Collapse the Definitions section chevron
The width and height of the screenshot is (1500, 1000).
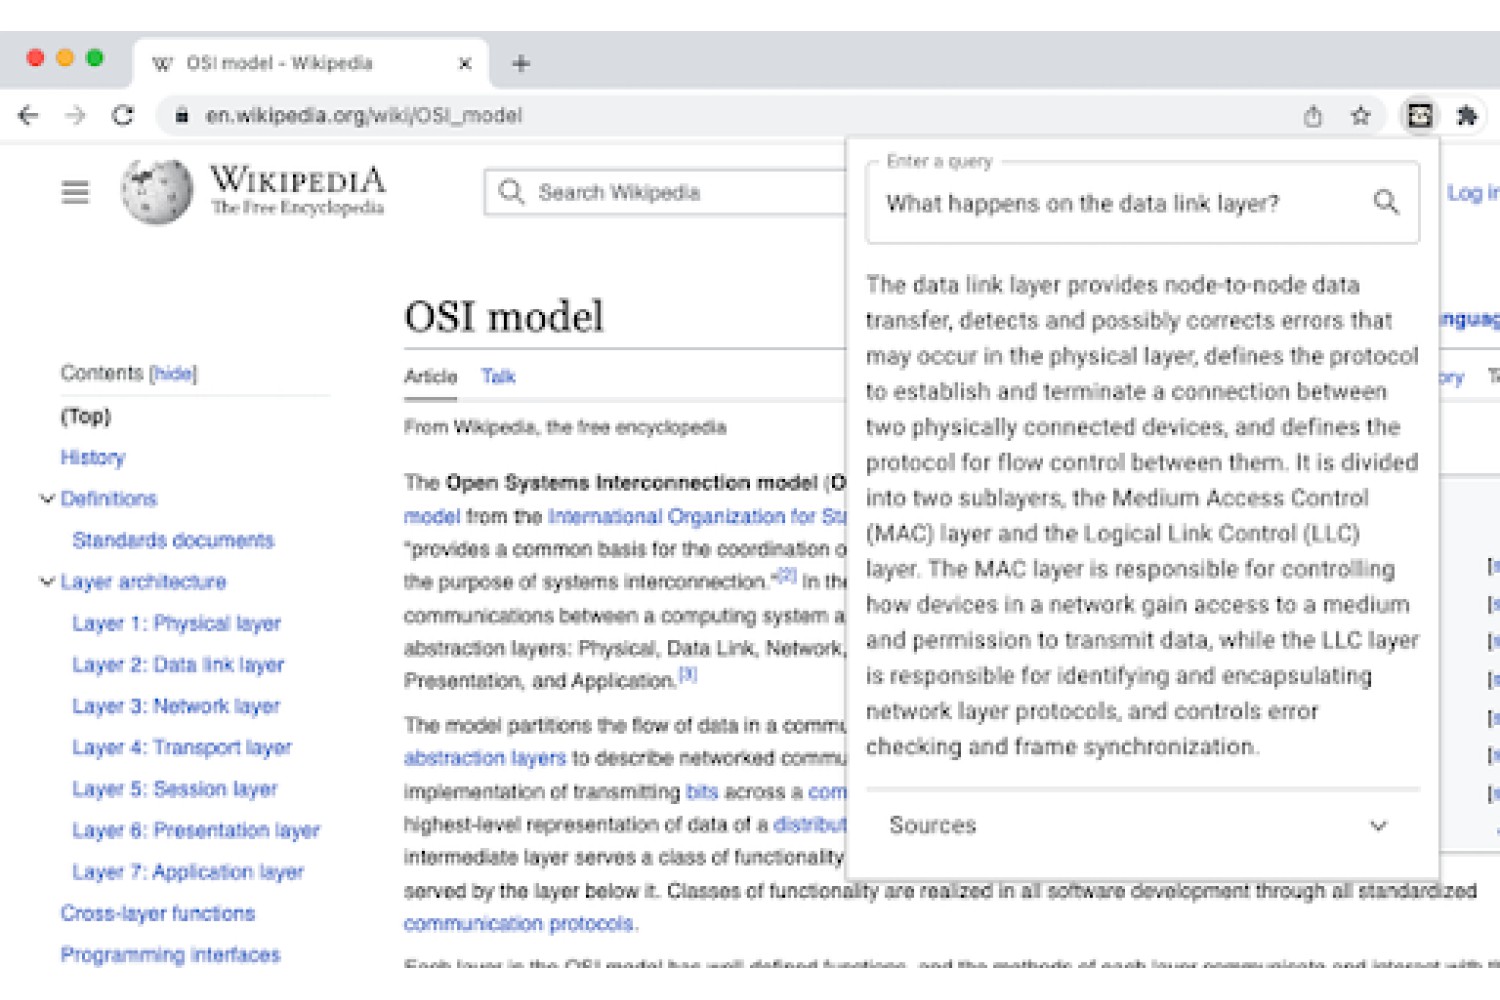(x=46, y=498)
